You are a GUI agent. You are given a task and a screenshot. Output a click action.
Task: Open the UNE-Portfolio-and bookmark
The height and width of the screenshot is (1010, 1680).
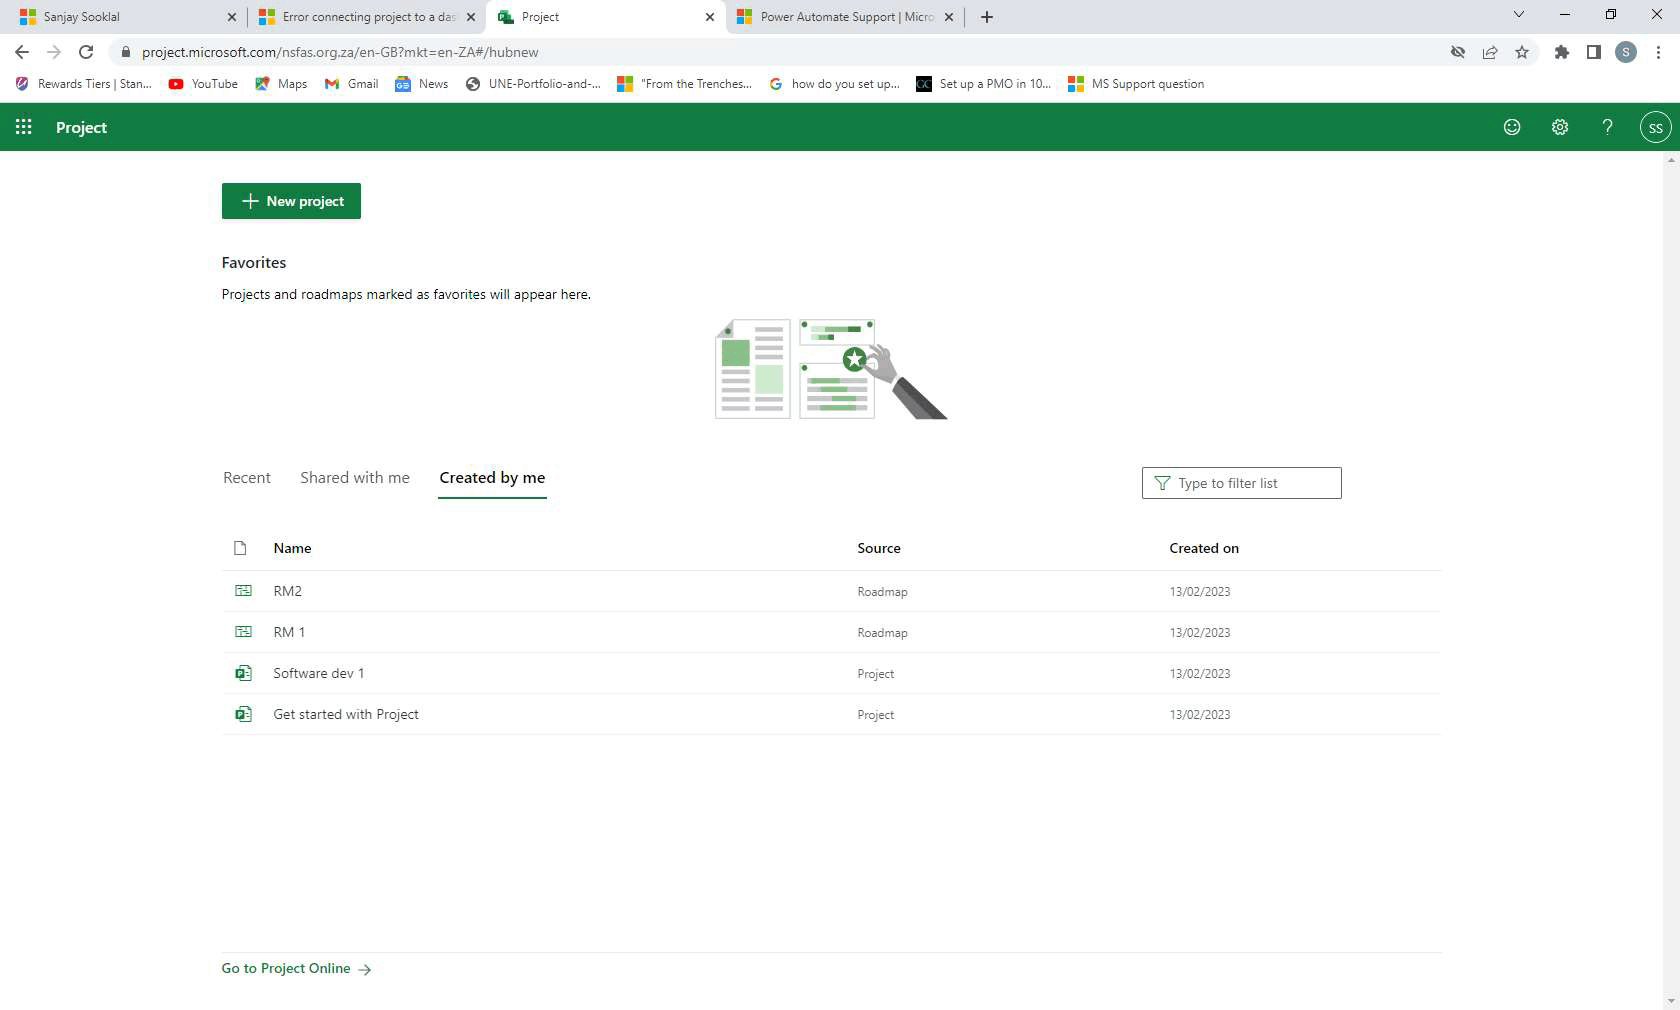533,84
